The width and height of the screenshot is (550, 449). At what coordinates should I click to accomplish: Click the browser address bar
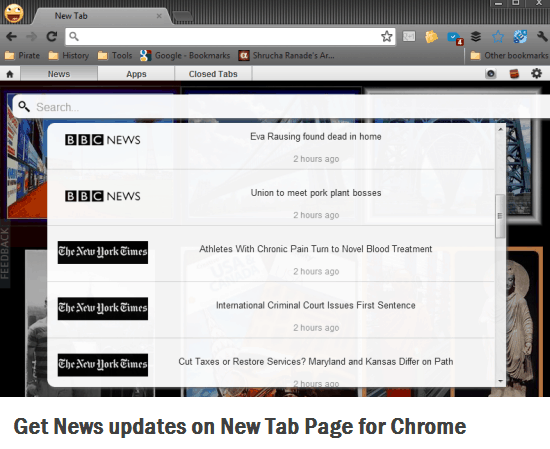[230, 36]
